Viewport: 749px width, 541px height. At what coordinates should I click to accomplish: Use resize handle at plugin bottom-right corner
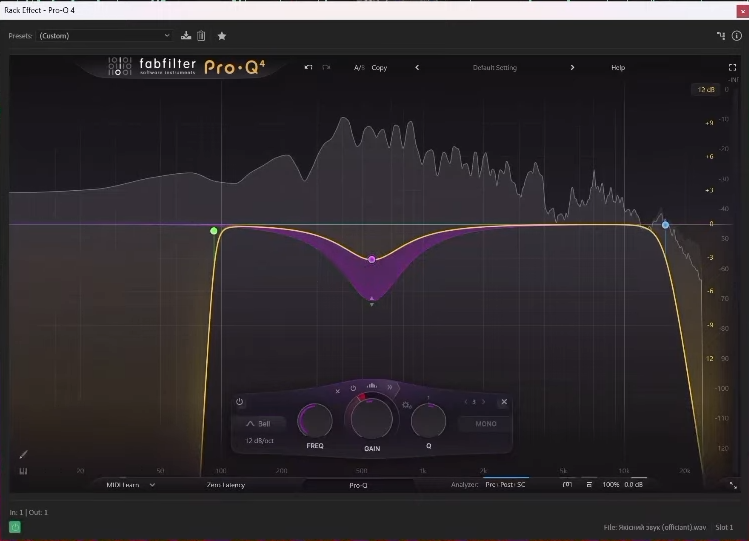pyautogui.click(x=733, y=486)
